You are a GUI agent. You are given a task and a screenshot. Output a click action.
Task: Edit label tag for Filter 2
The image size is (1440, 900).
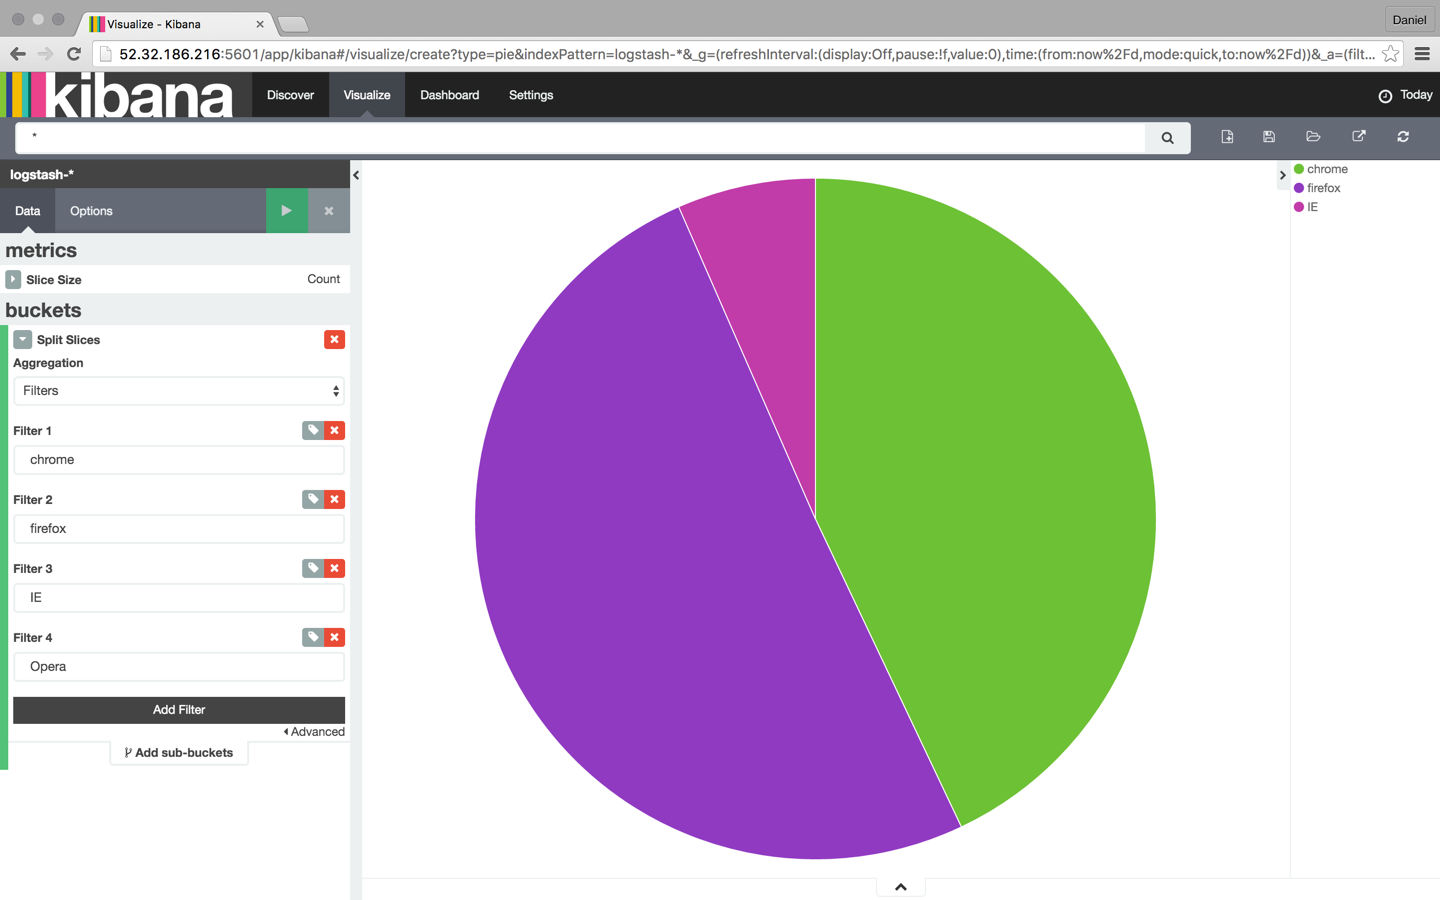click(x=313, y=499)
